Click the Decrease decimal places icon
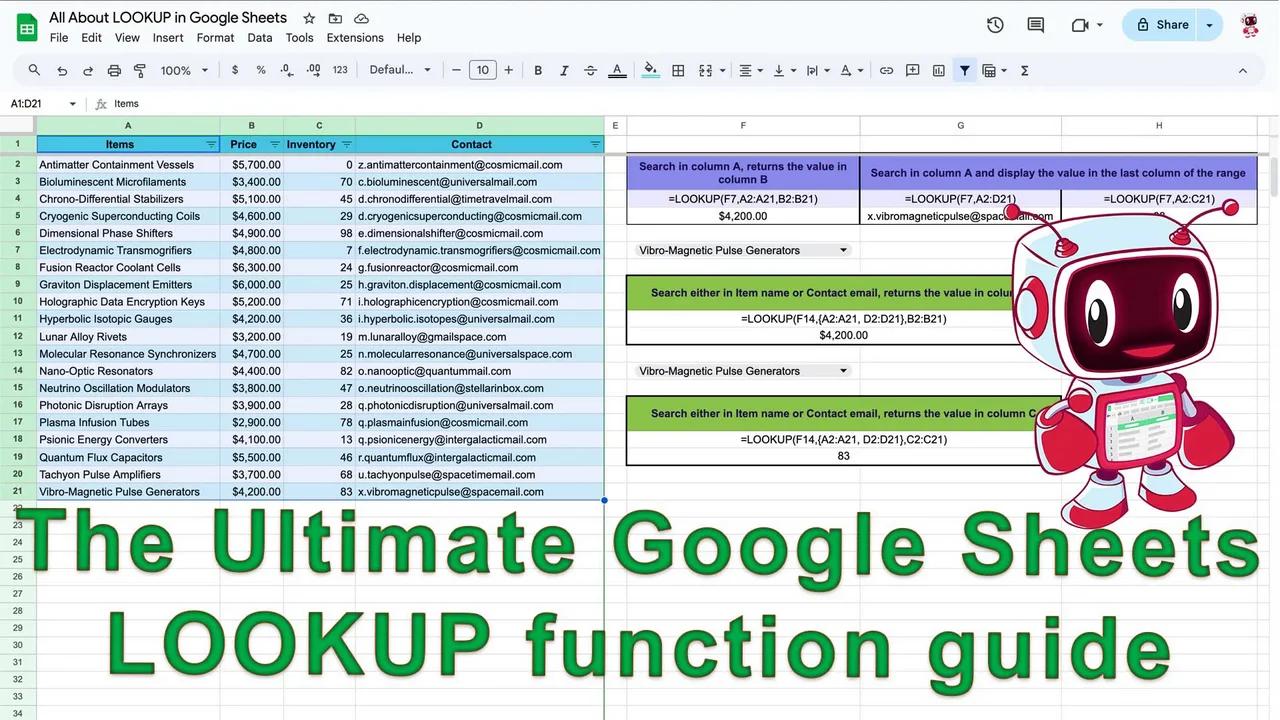Screen dimensions: 1280x720 tap(286, 70)
